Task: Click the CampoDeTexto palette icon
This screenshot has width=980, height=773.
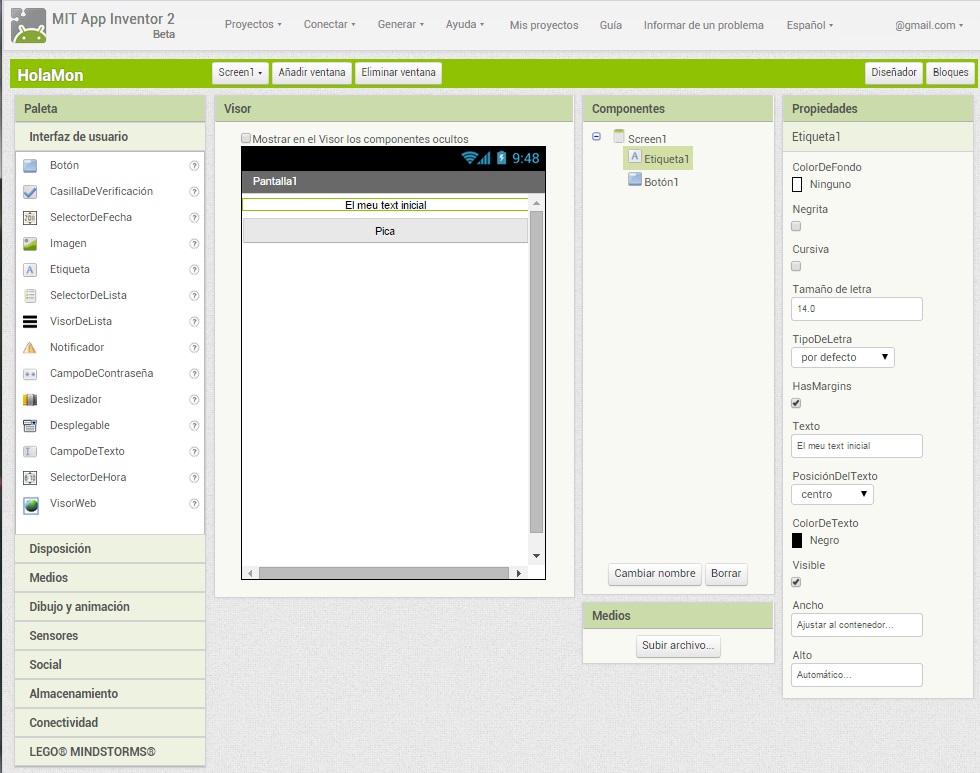Action: (x=30, y=452)
